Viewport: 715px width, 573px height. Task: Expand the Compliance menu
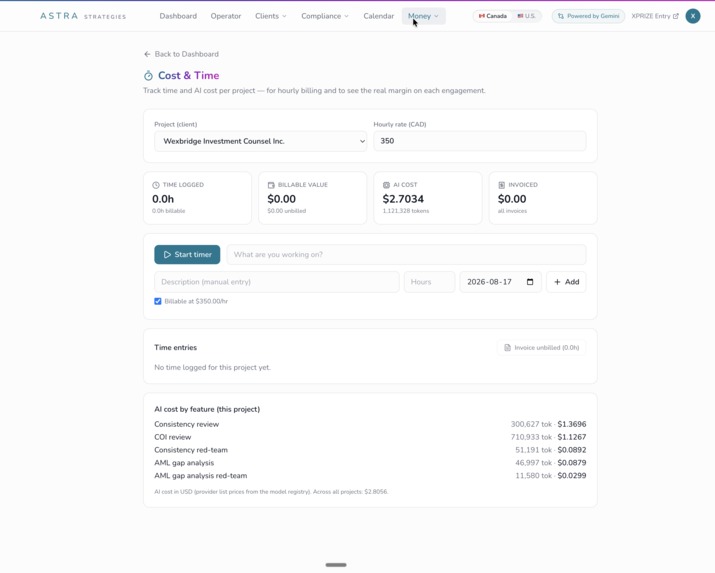click(x=325, y=16)
